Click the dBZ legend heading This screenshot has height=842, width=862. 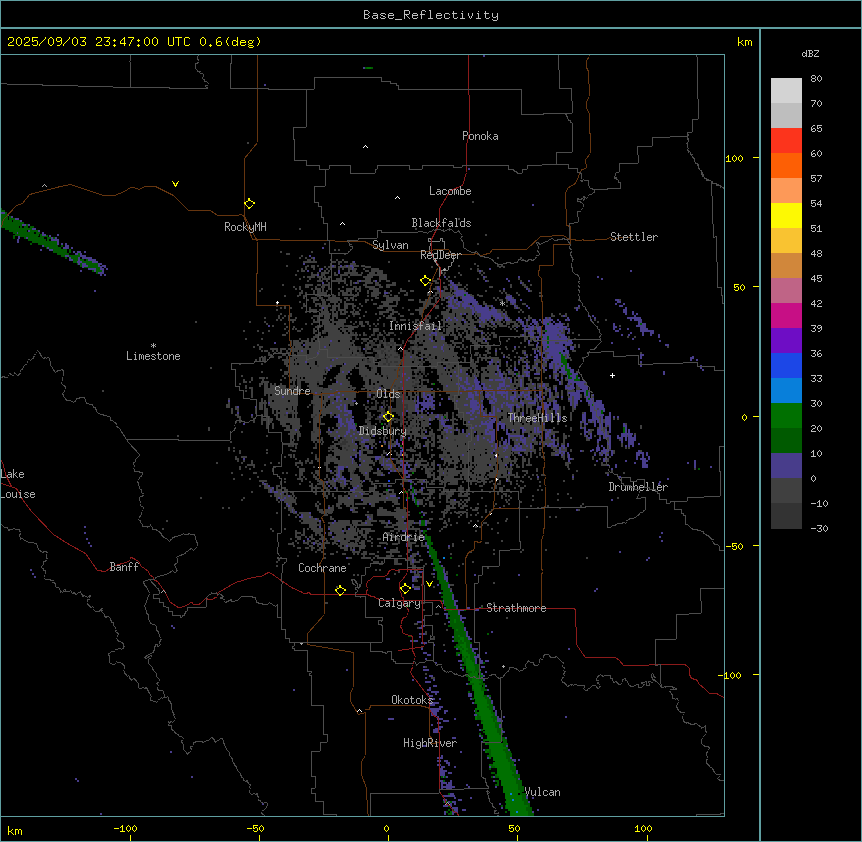[810, 53]
